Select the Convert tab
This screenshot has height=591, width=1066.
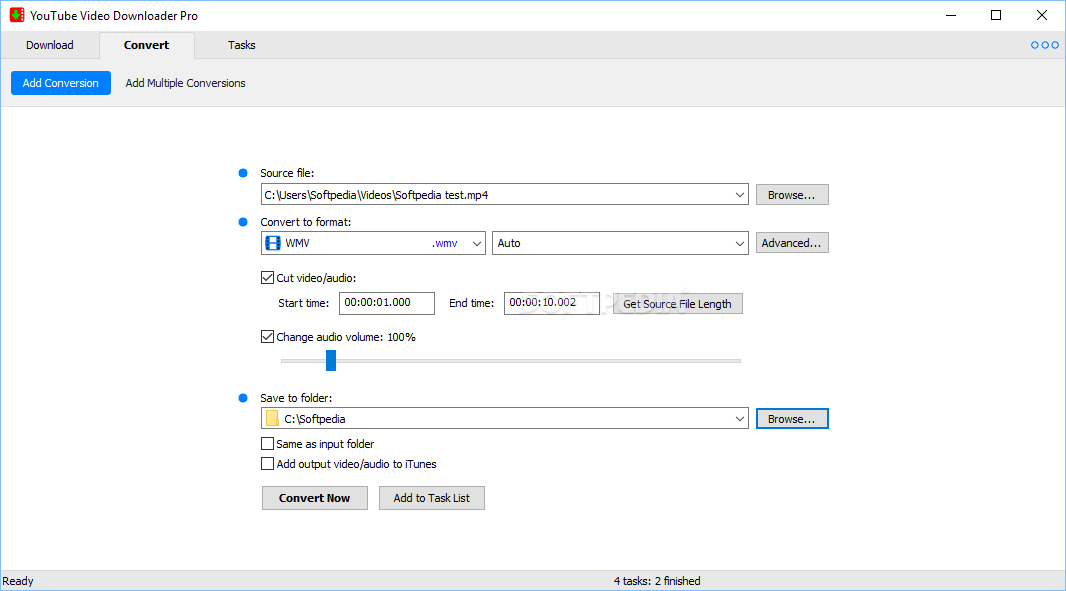[146, 45]
